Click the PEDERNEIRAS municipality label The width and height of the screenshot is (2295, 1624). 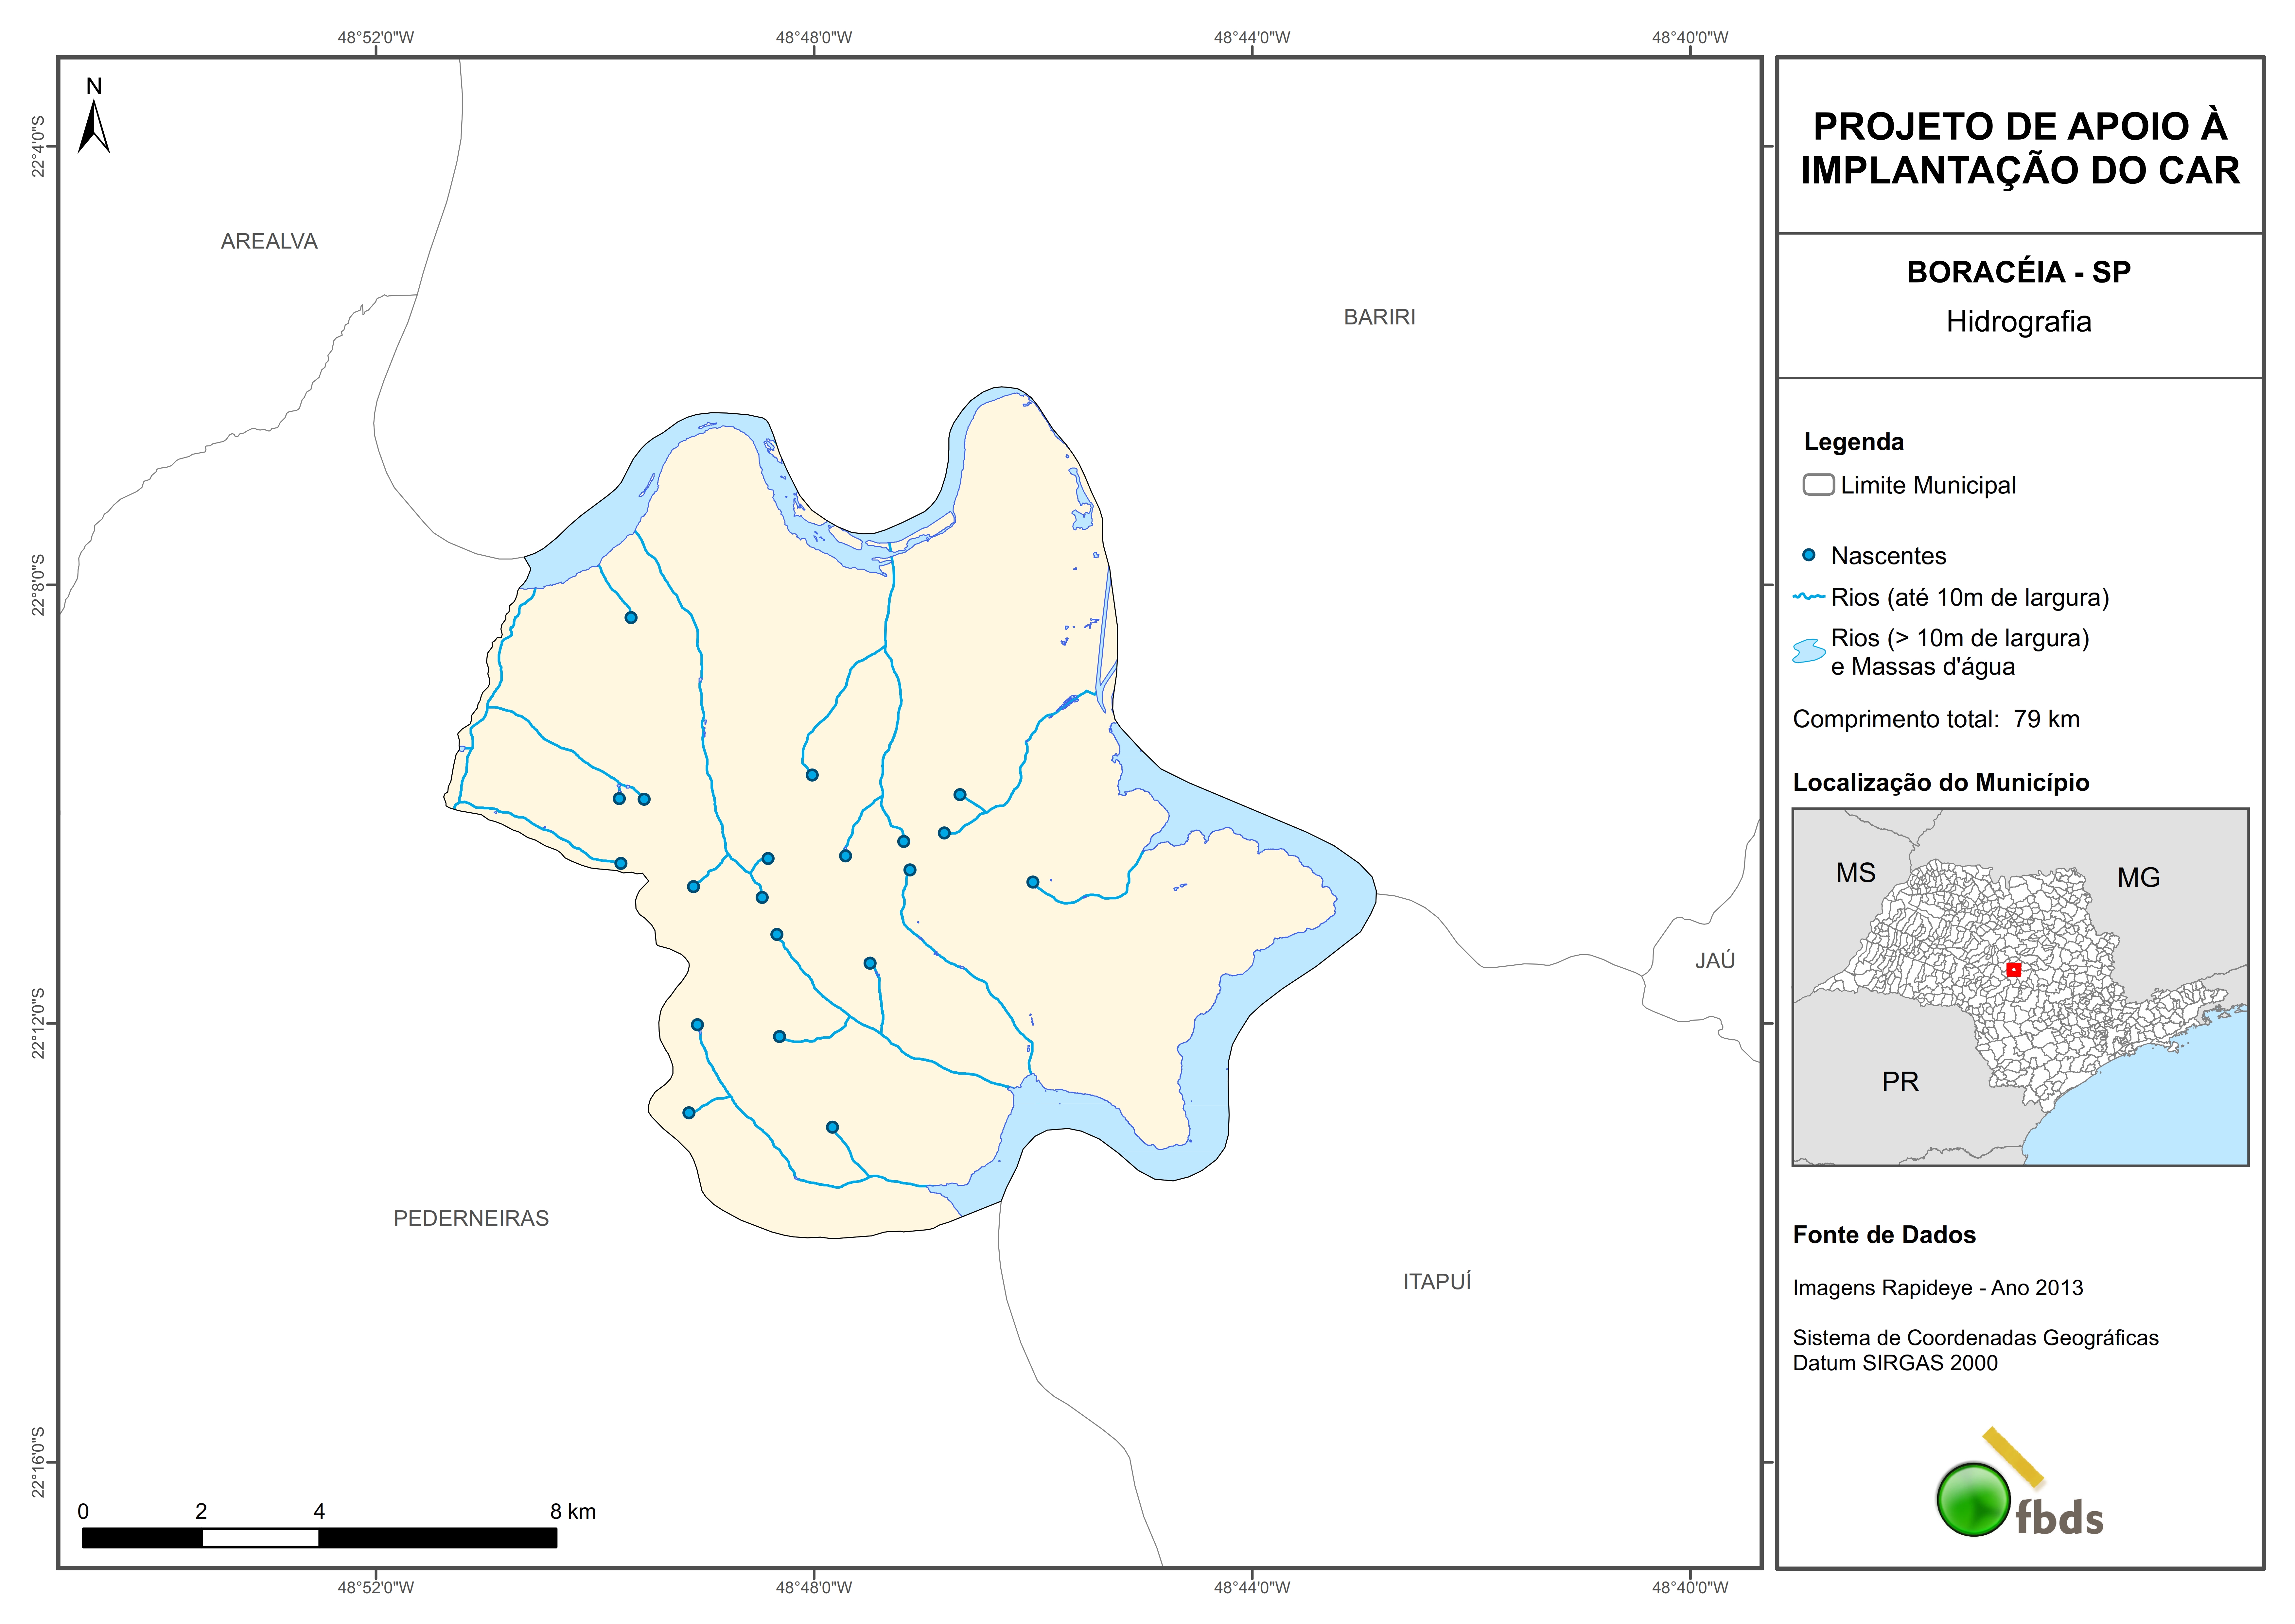[x=471, y=1218]
